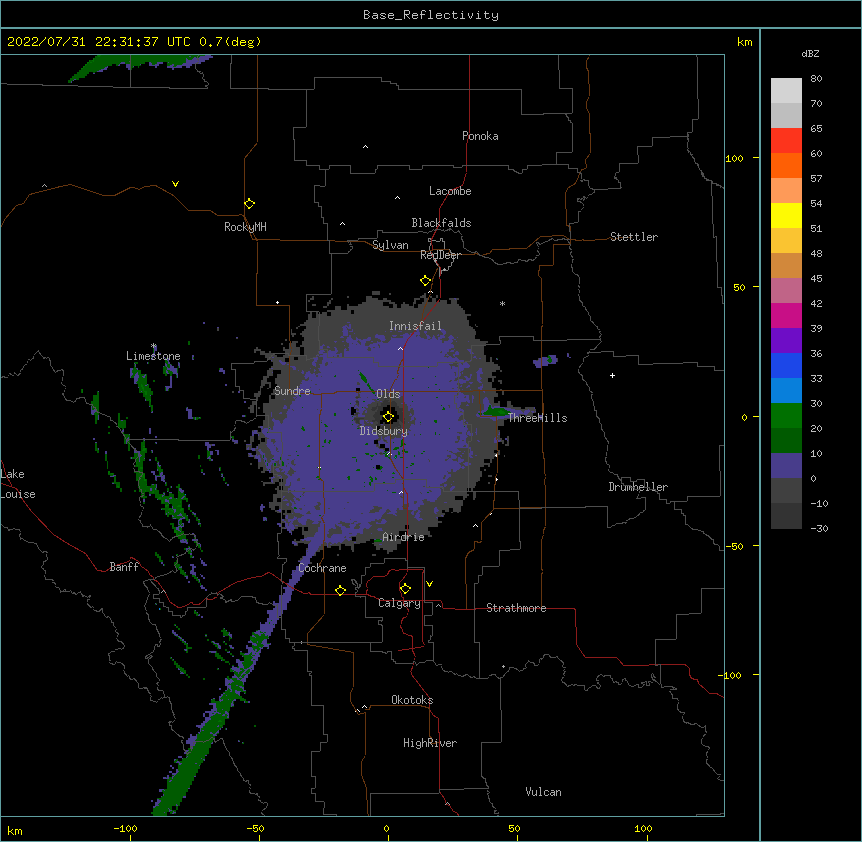862x842 pixels.
Task: Click the HighRiver town label
Action: click(x=430, y=743)
